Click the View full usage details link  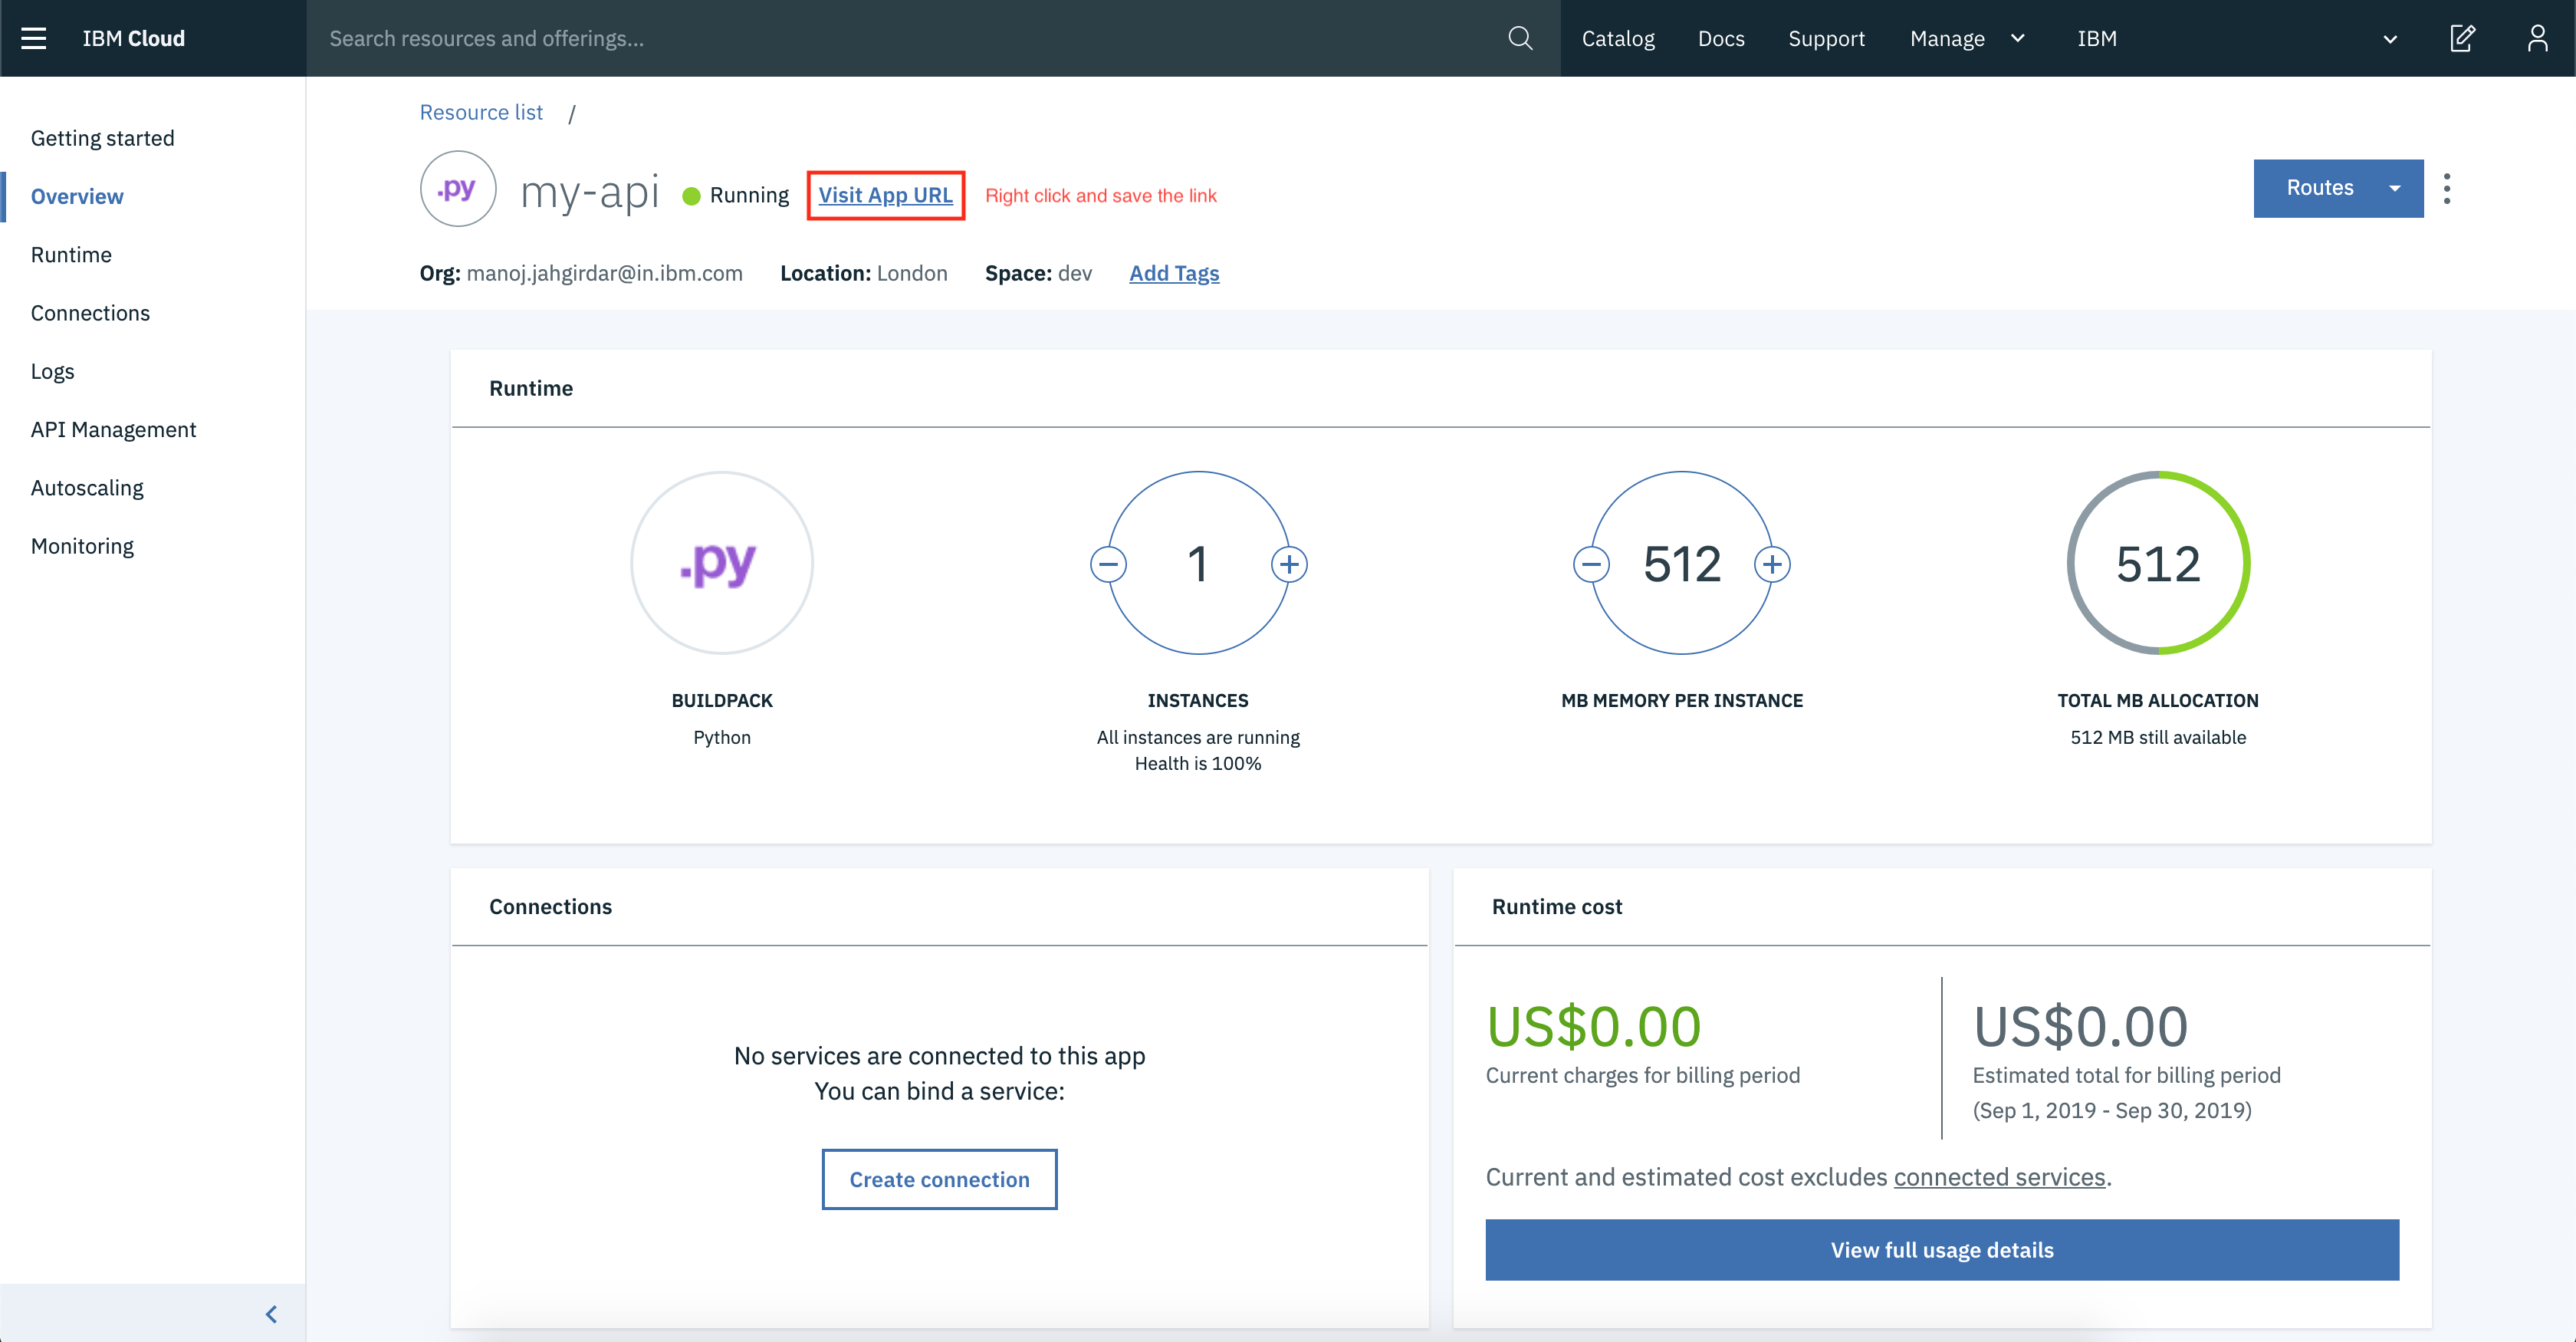coord(1942,1247)
